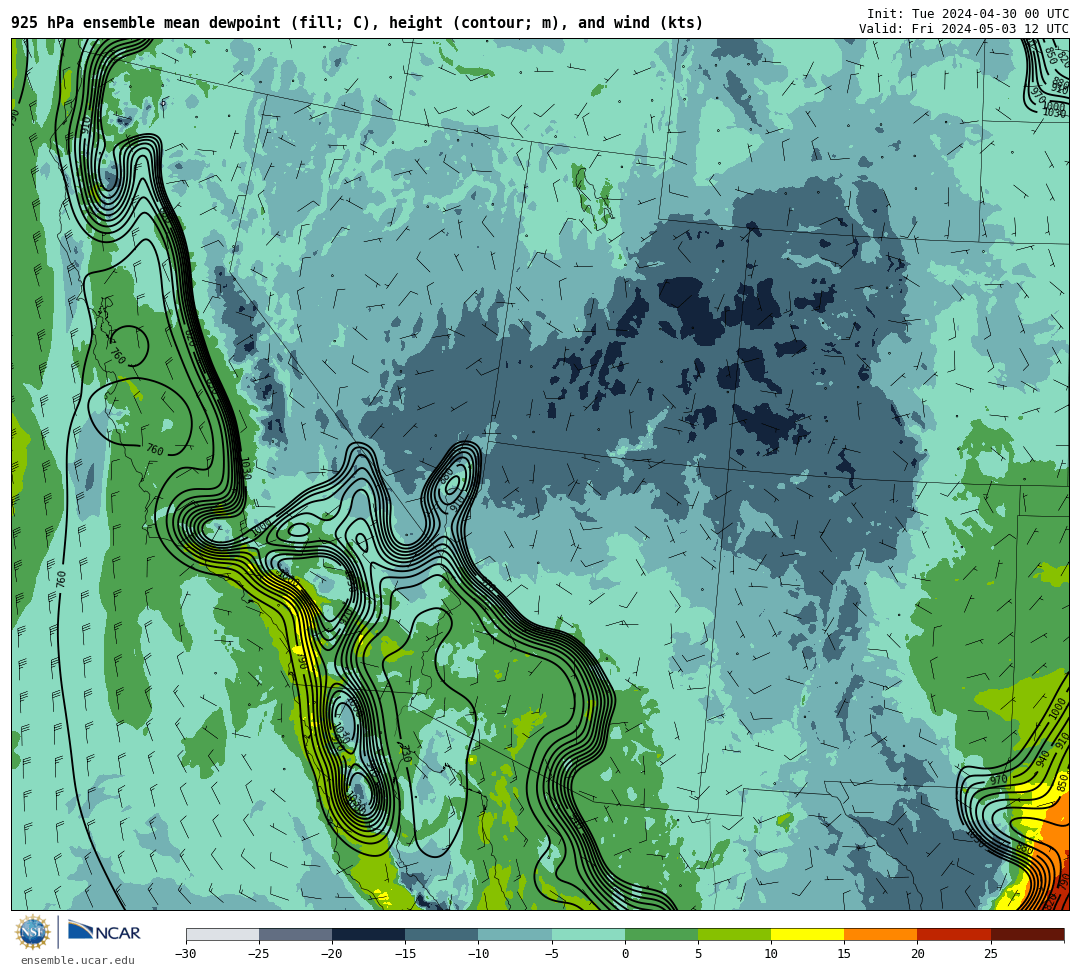Click the colorbar label 0
This screenshot has width=1080, height=973.
coord(625,954)
